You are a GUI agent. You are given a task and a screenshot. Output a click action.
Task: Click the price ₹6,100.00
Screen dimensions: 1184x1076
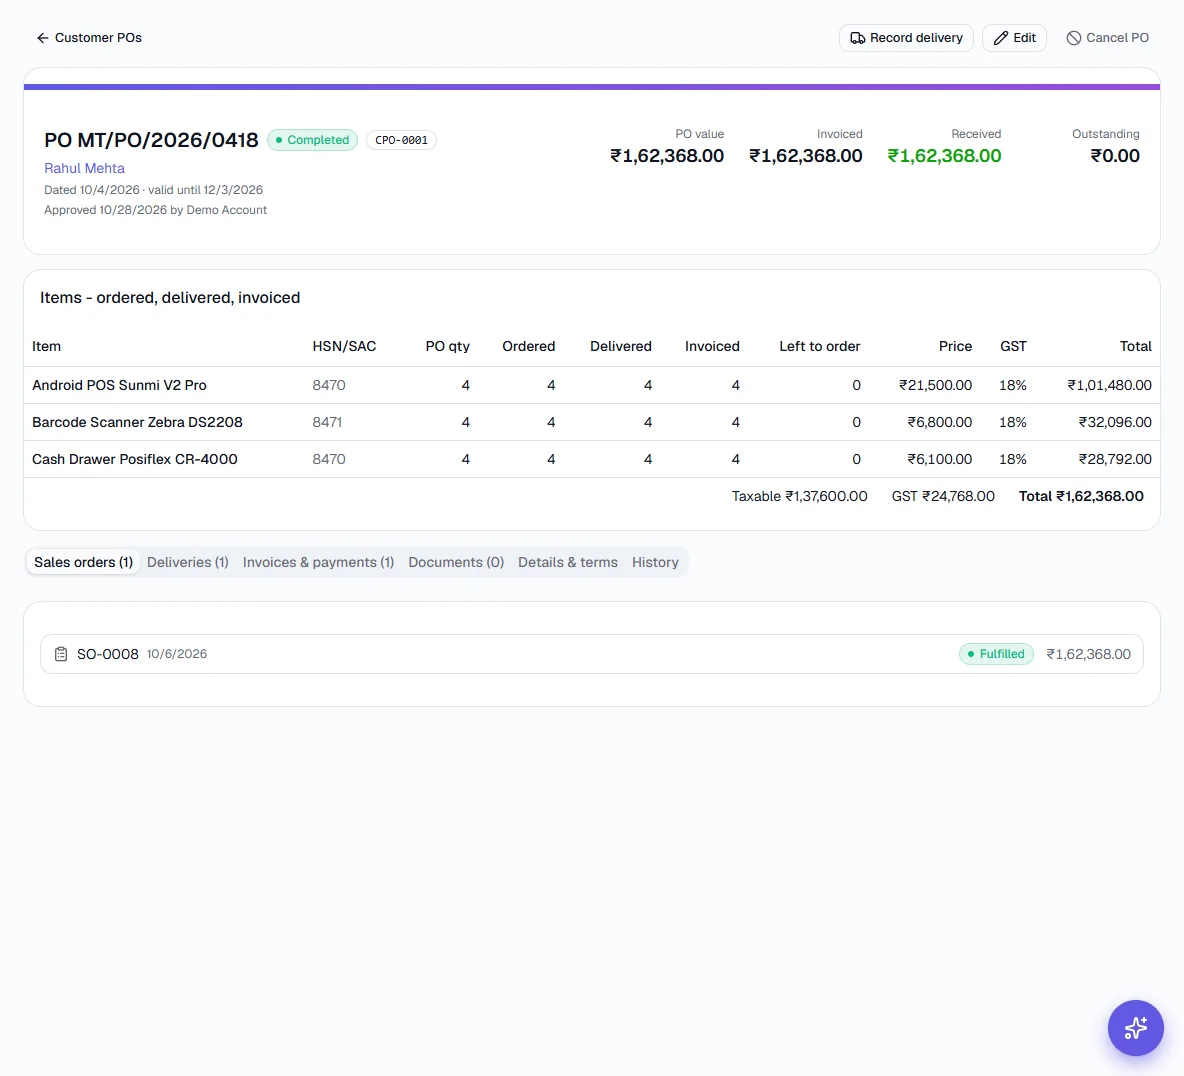click(939, 459)
